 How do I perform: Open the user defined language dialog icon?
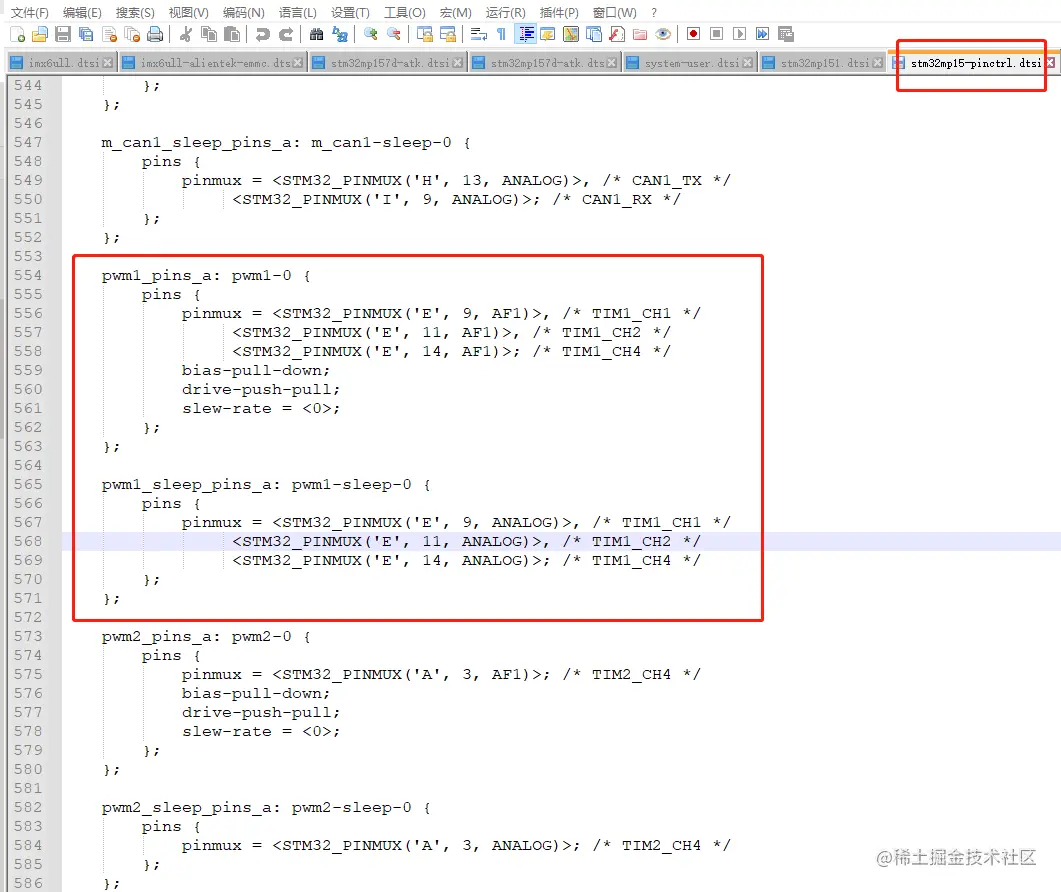tap(547, 34)
